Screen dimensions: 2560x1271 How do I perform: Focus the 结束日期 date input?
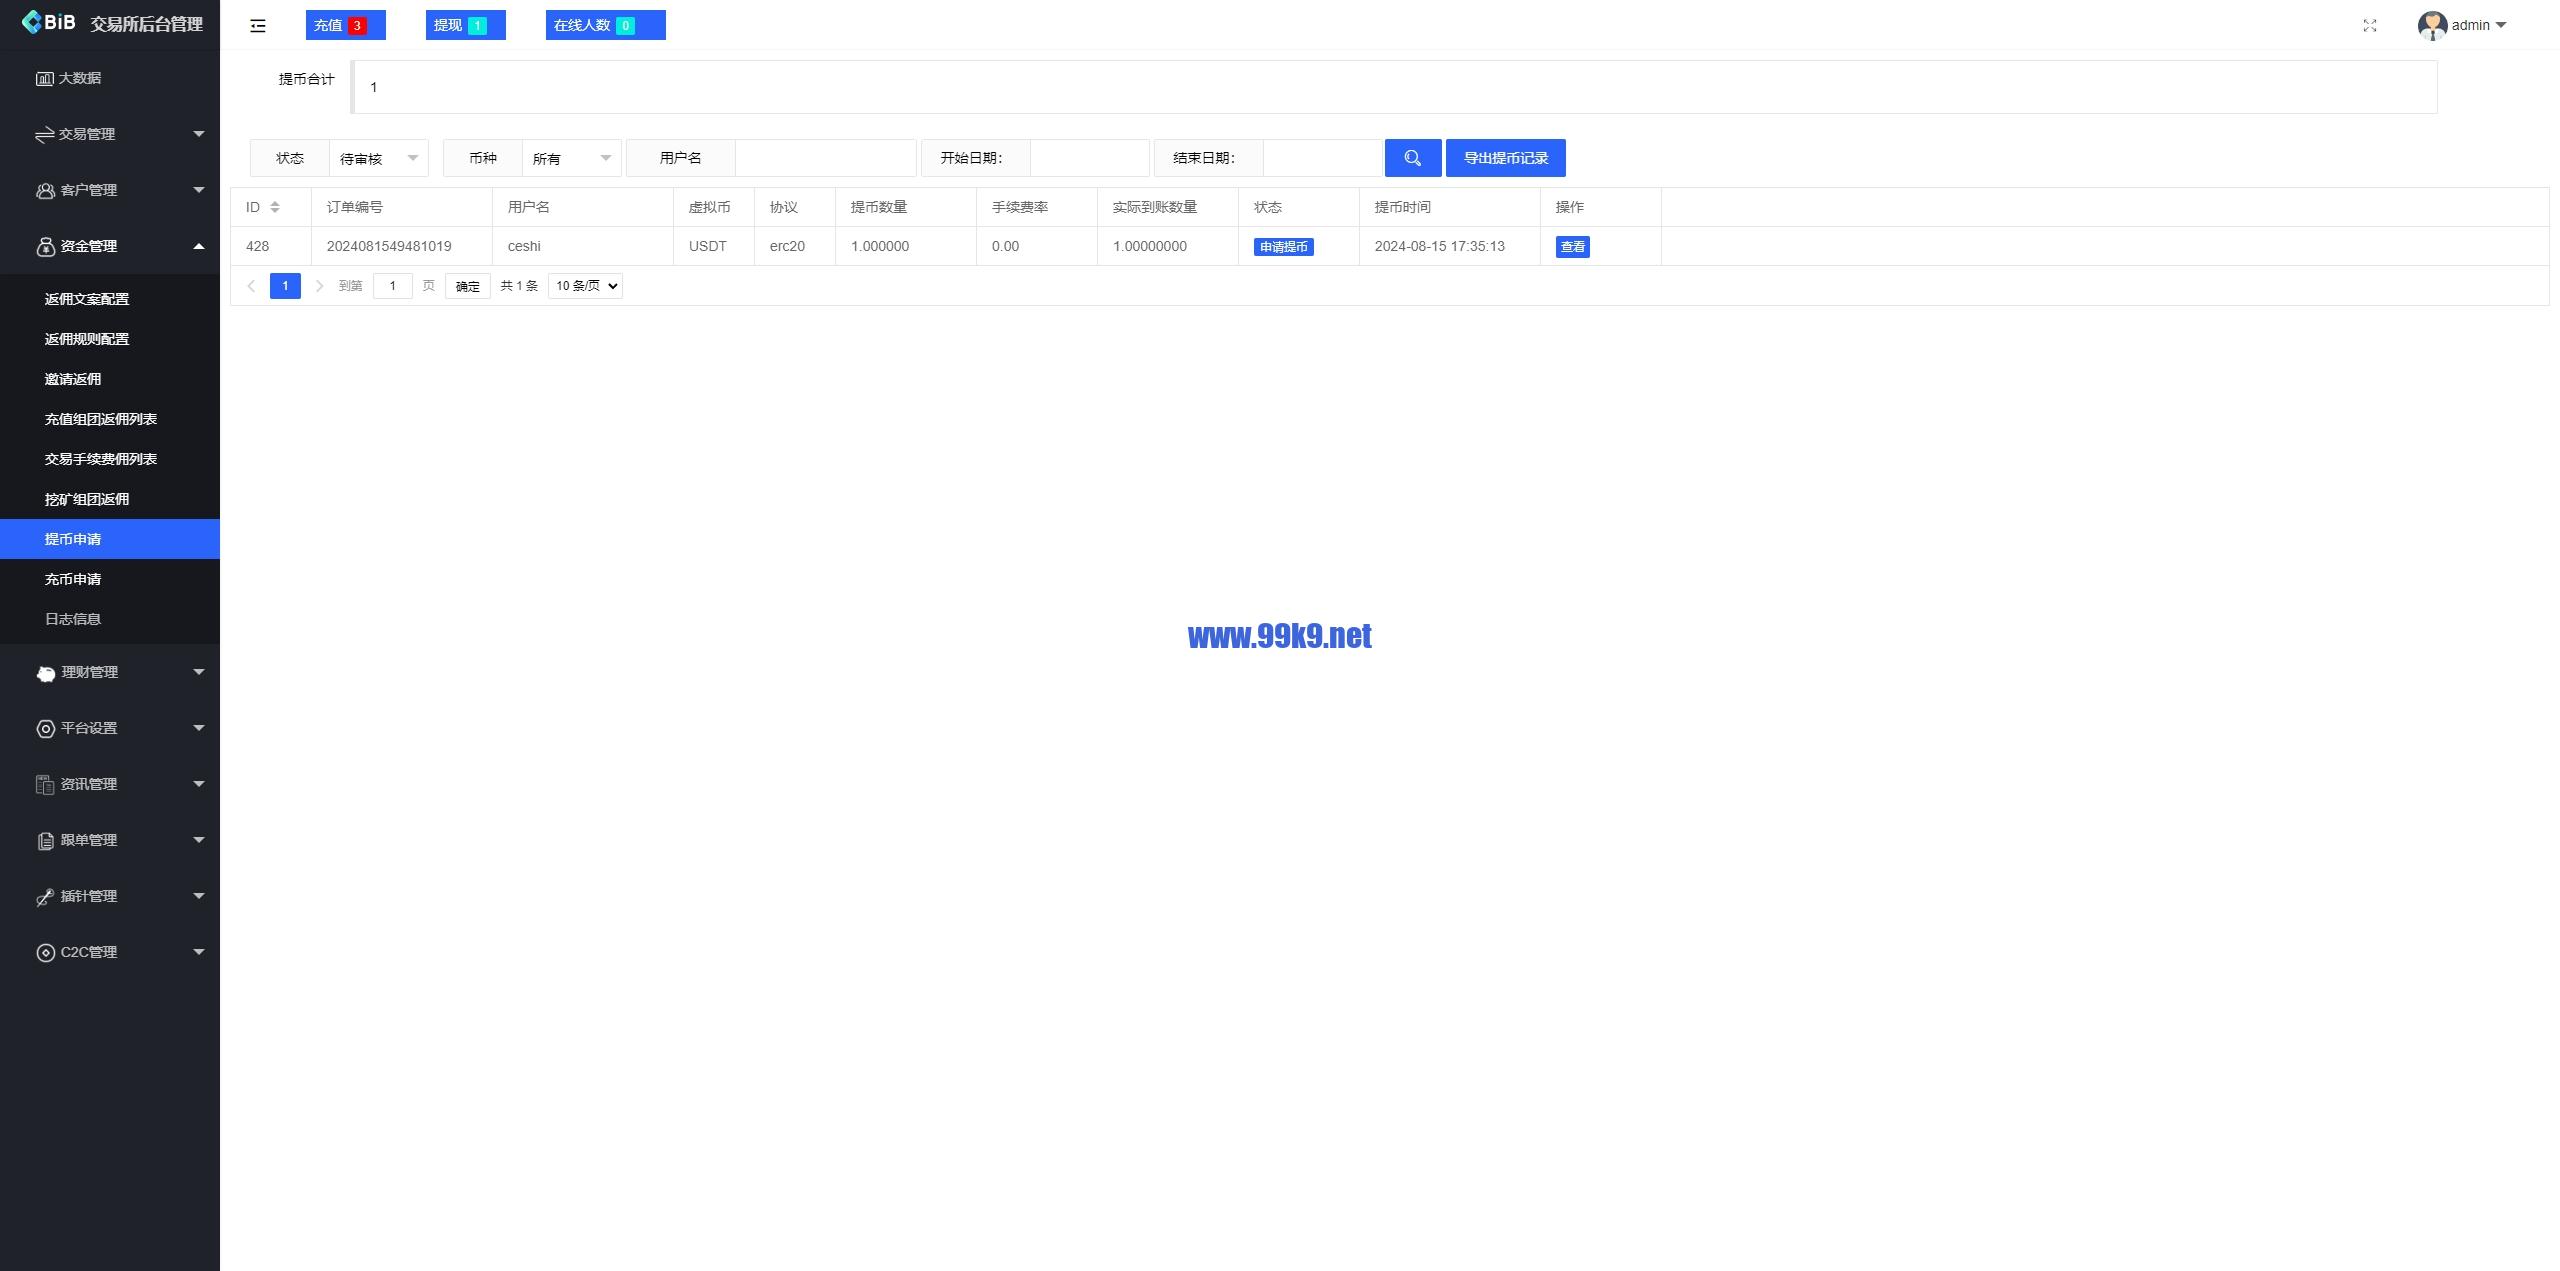pyautogui.click(x=1322, y=158)
